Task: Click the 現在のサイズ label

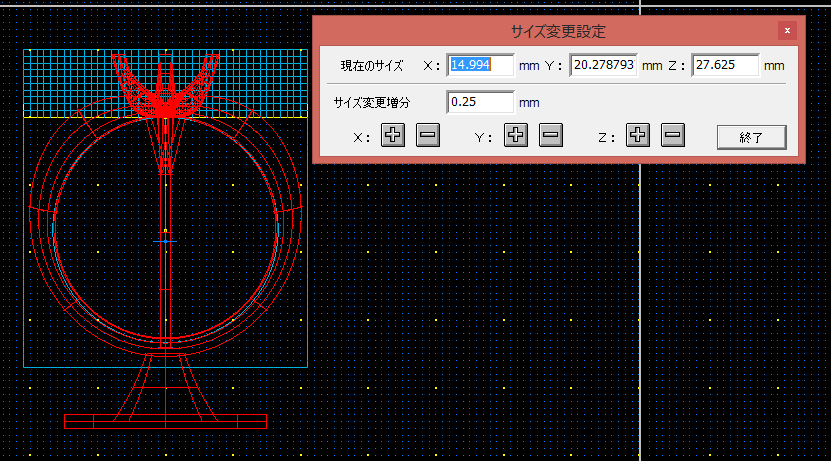Action: 372,66
